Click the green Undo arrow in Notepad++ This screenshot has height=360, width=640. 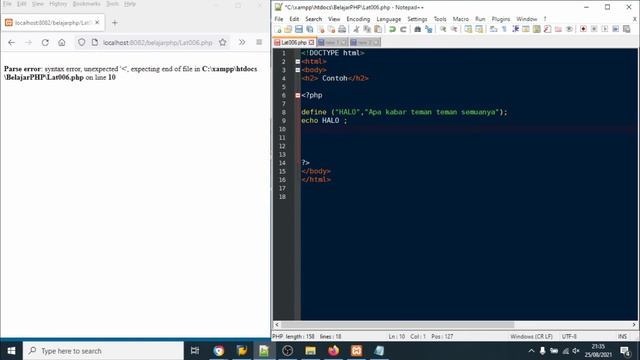(392, 29)
